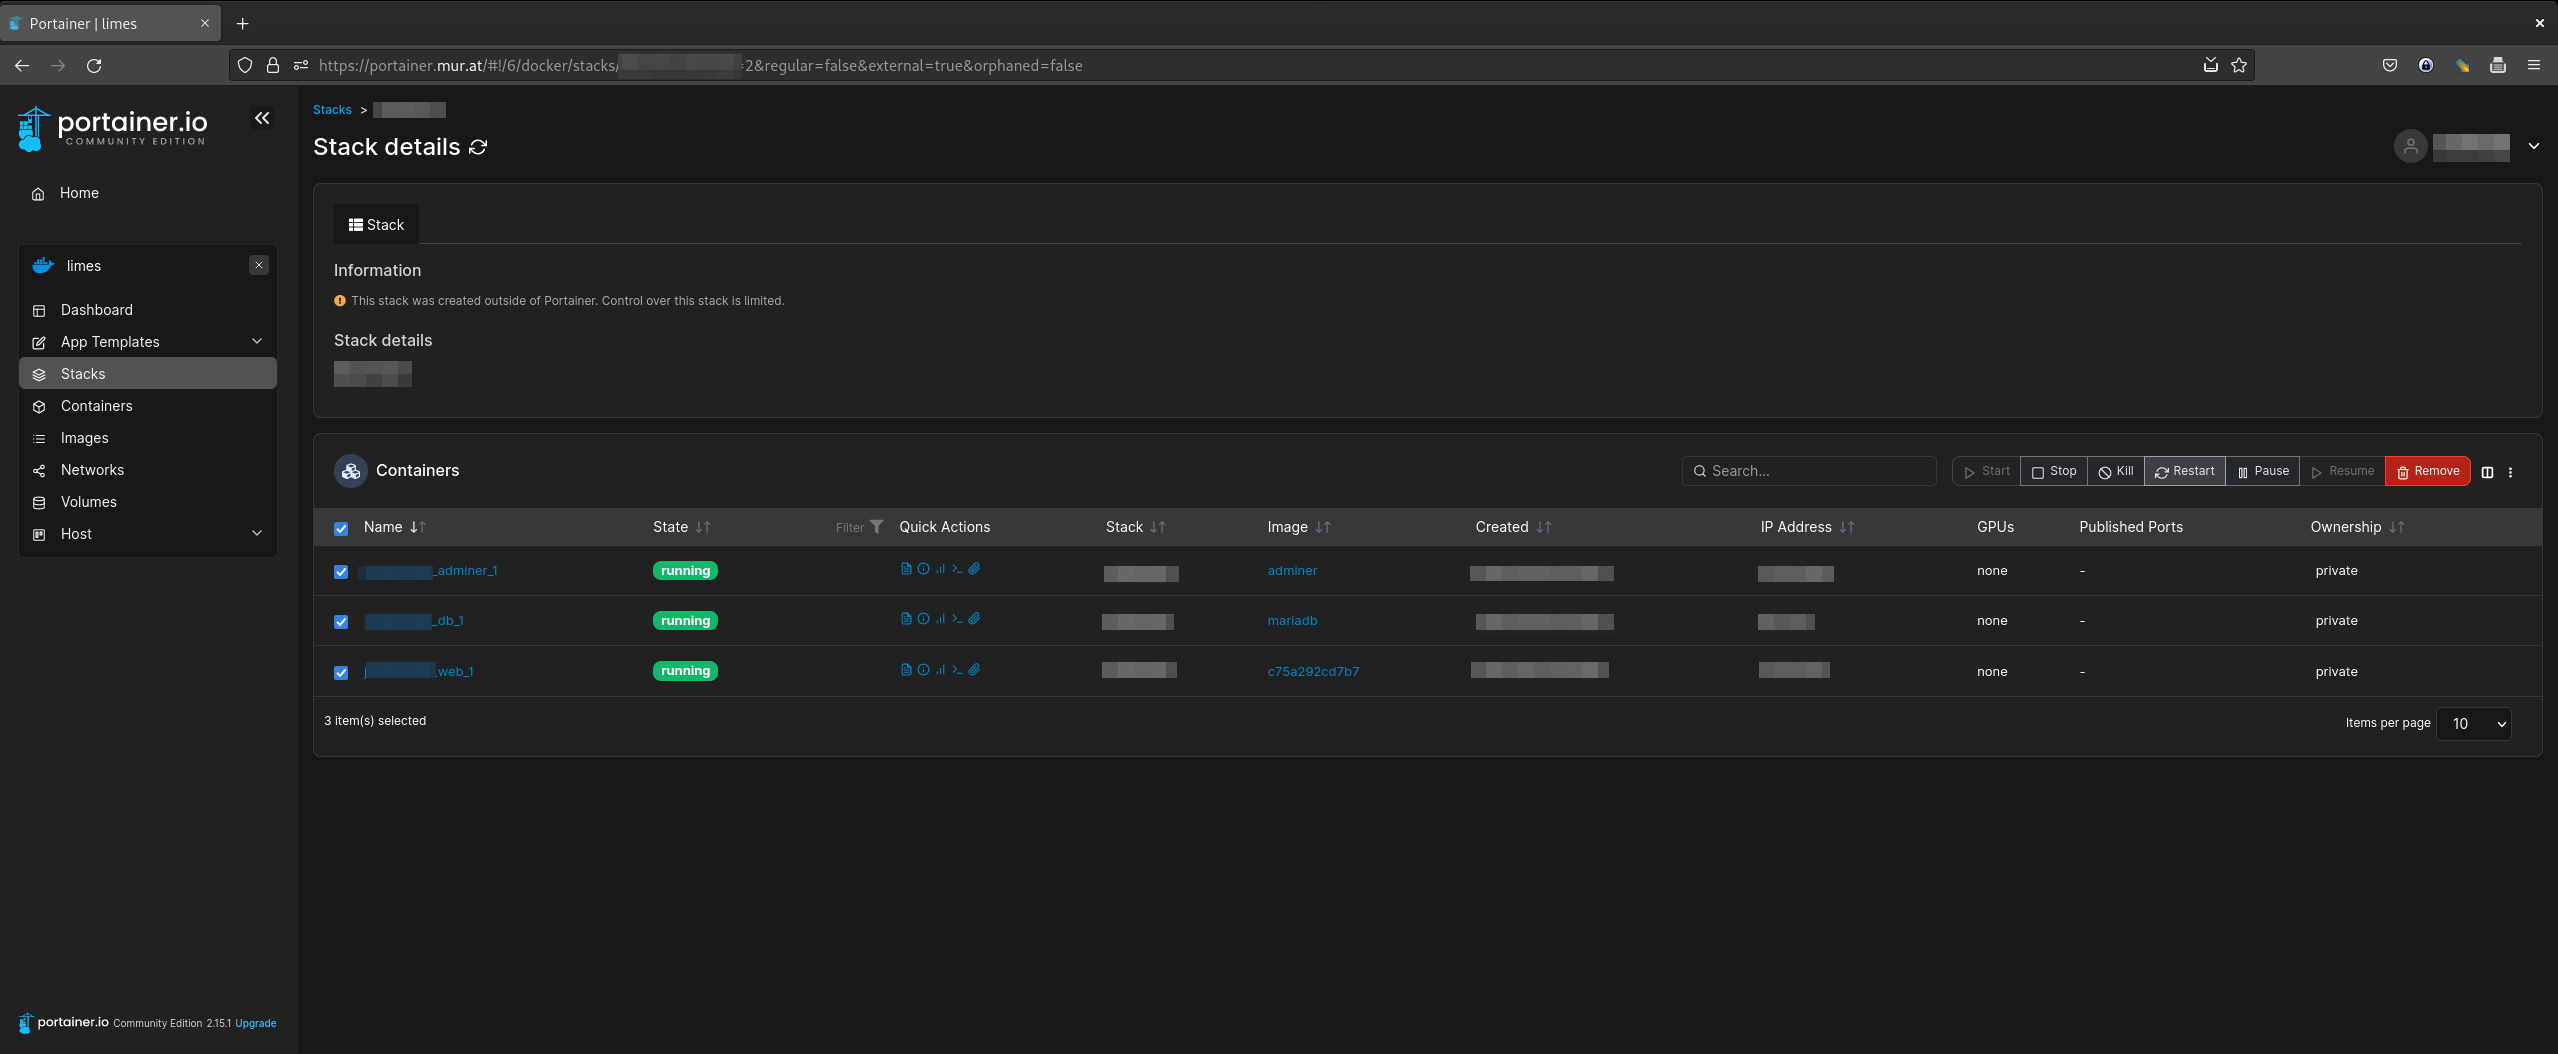Open inspect icon for the db_1 container
Viewport: 2558px width, 1054px height.
(923, 619)
